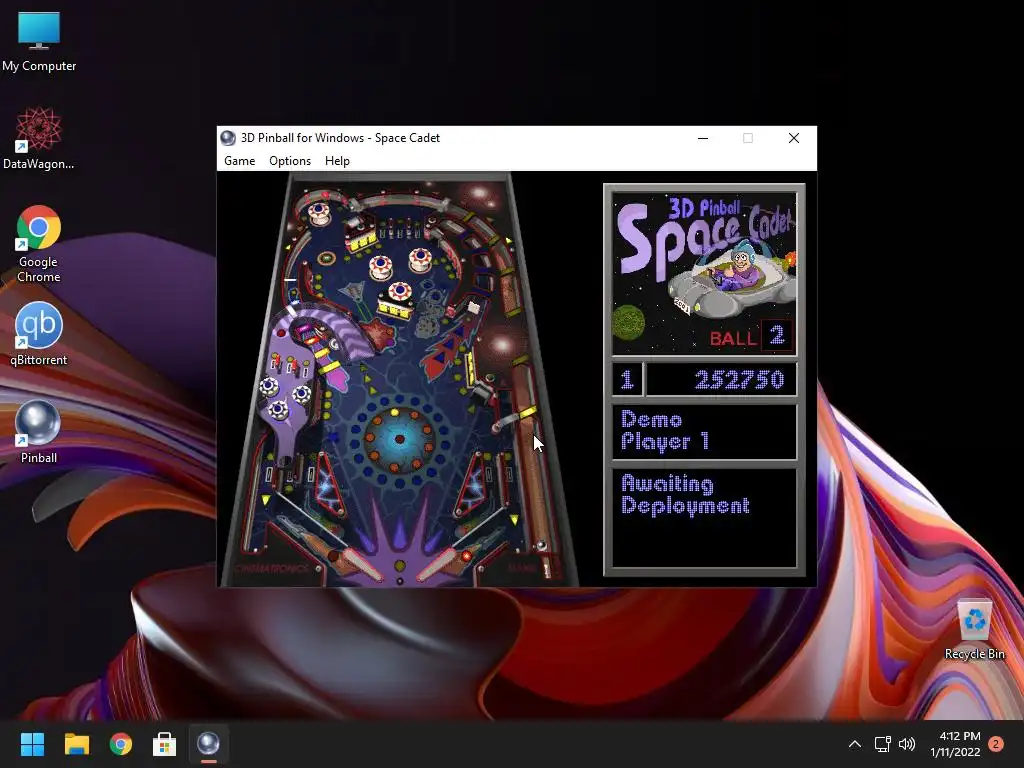This screenshot has height=768, width=1024.
Task: Select the Pinball desktop shortcut
Action: click(x=39, y=432)
